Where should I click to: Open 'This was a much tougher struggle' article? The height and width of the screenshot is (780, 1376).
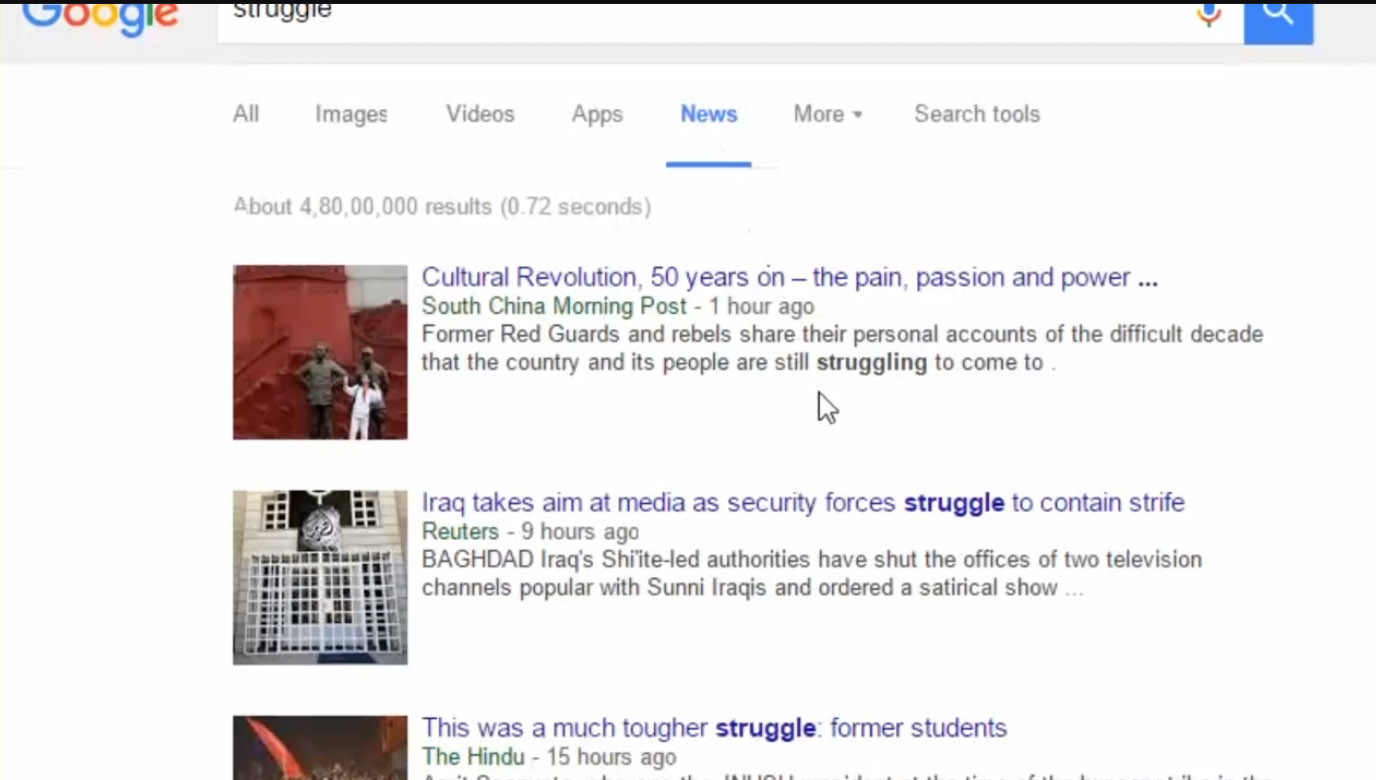pos(713,727)
